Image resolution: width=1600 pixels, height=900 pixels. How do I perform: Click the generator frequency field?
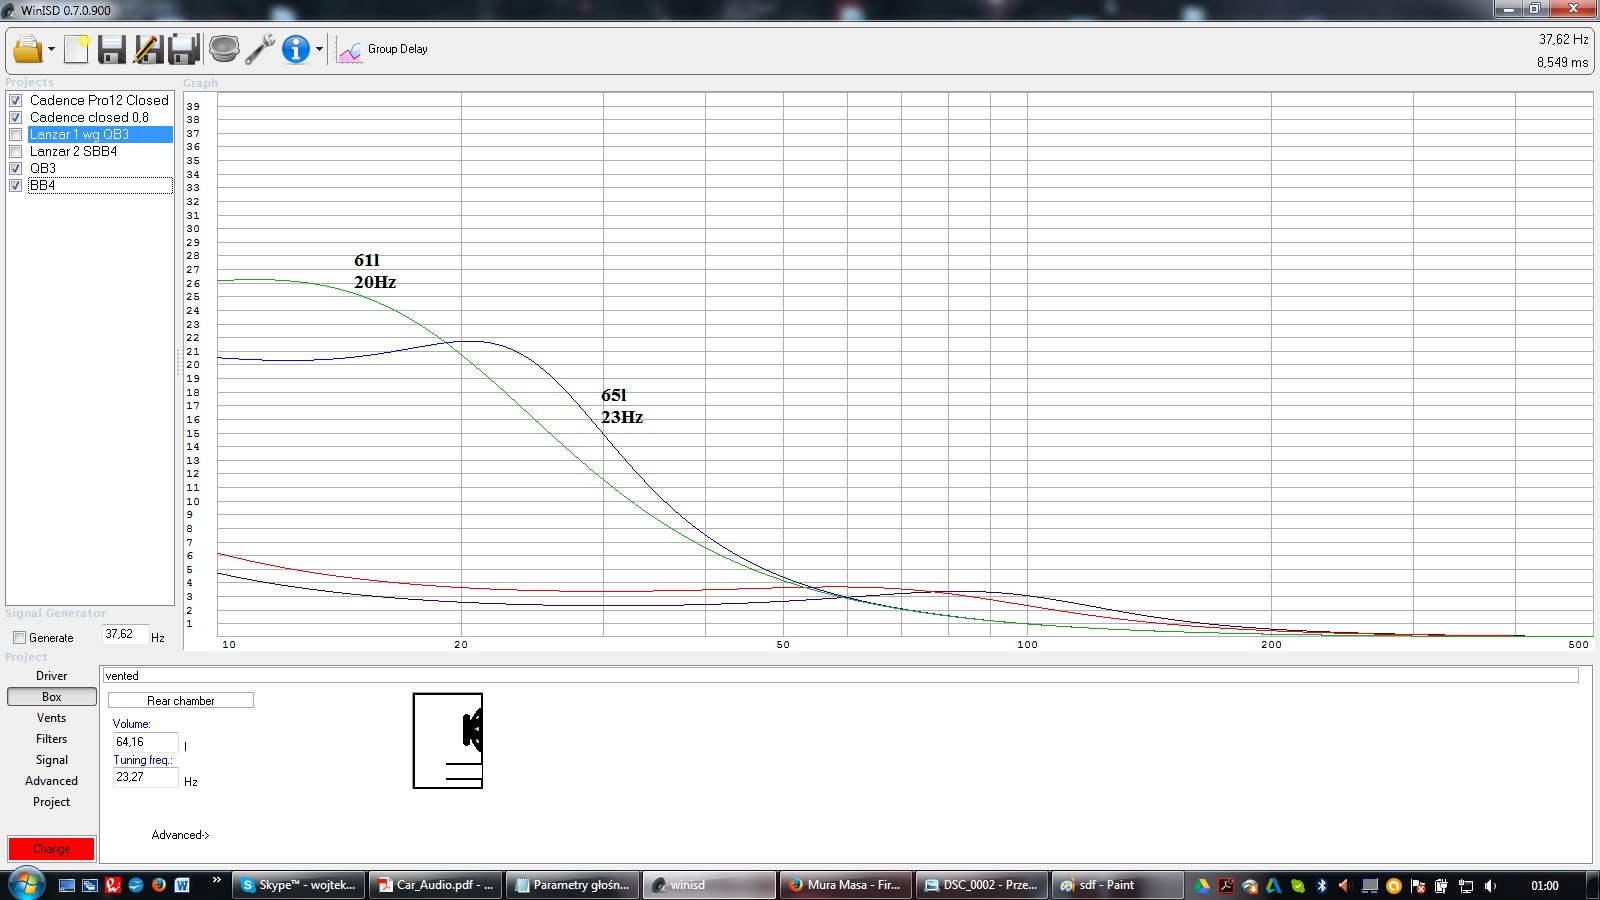click(125, 635)
